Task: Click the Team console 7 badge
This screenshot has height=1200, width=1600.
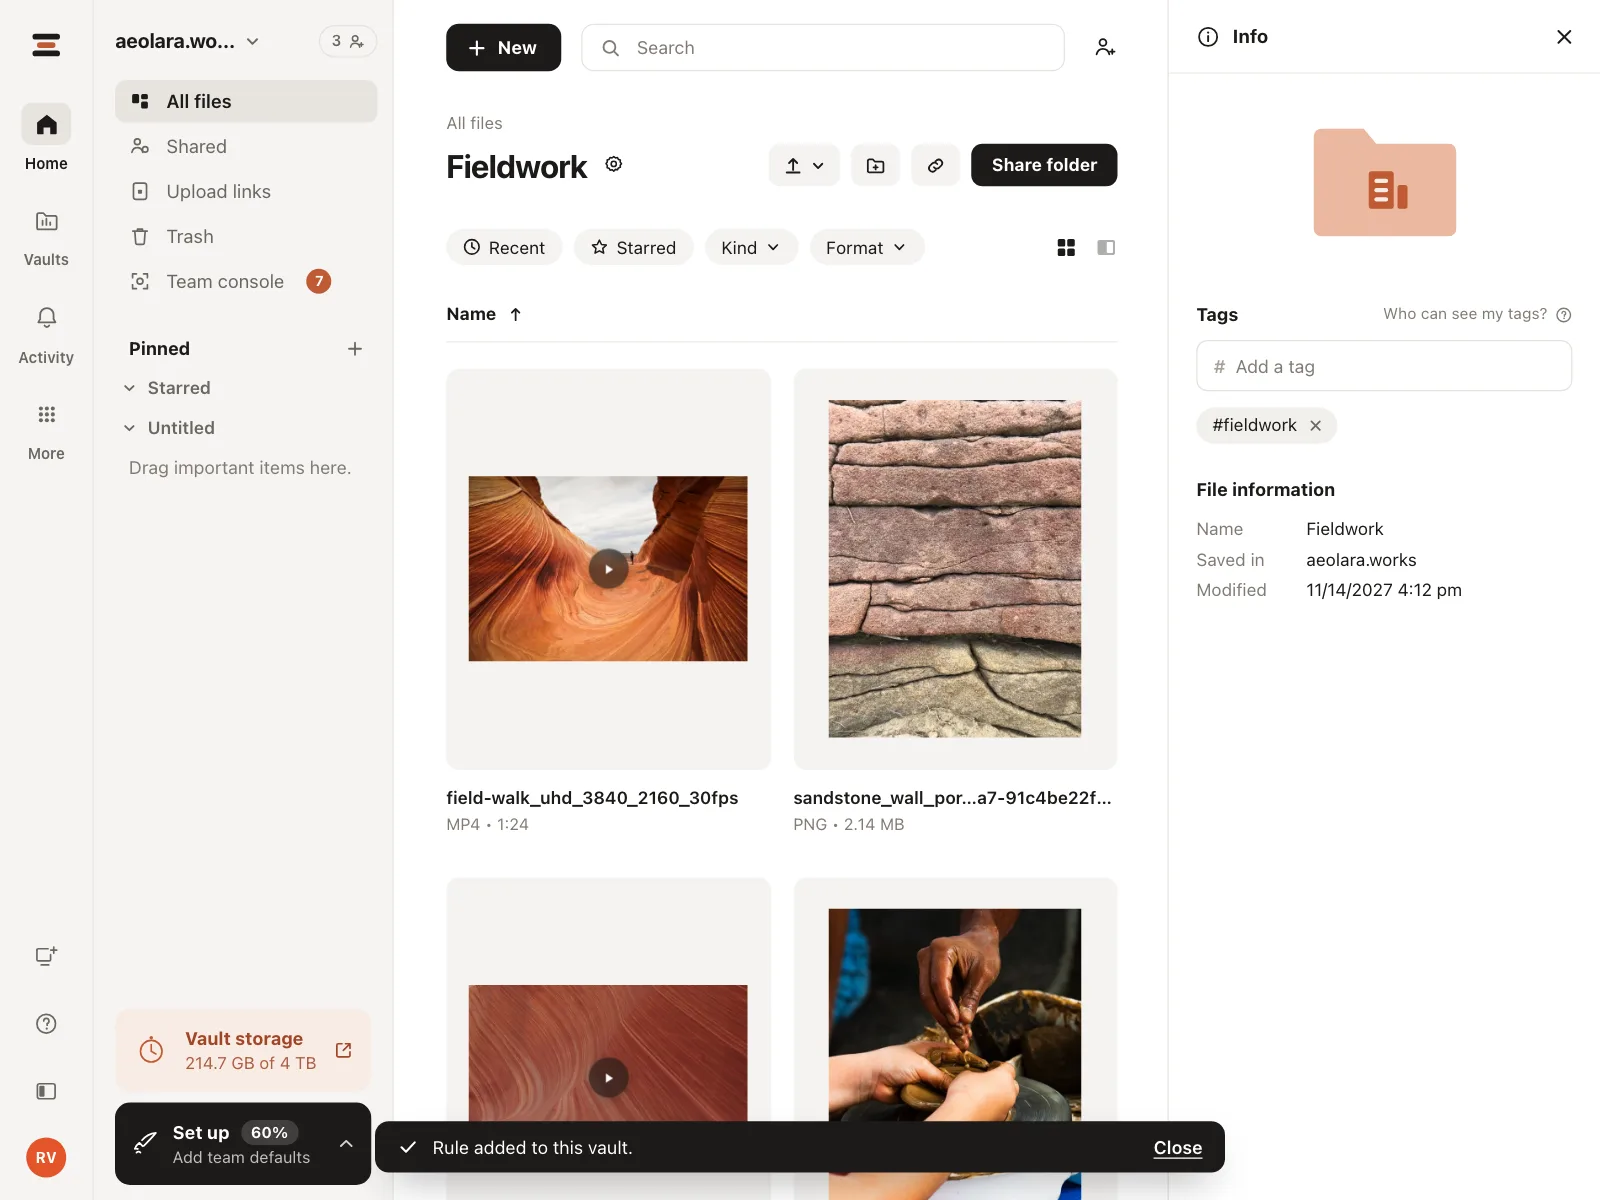Action: [x=319, y=281]
